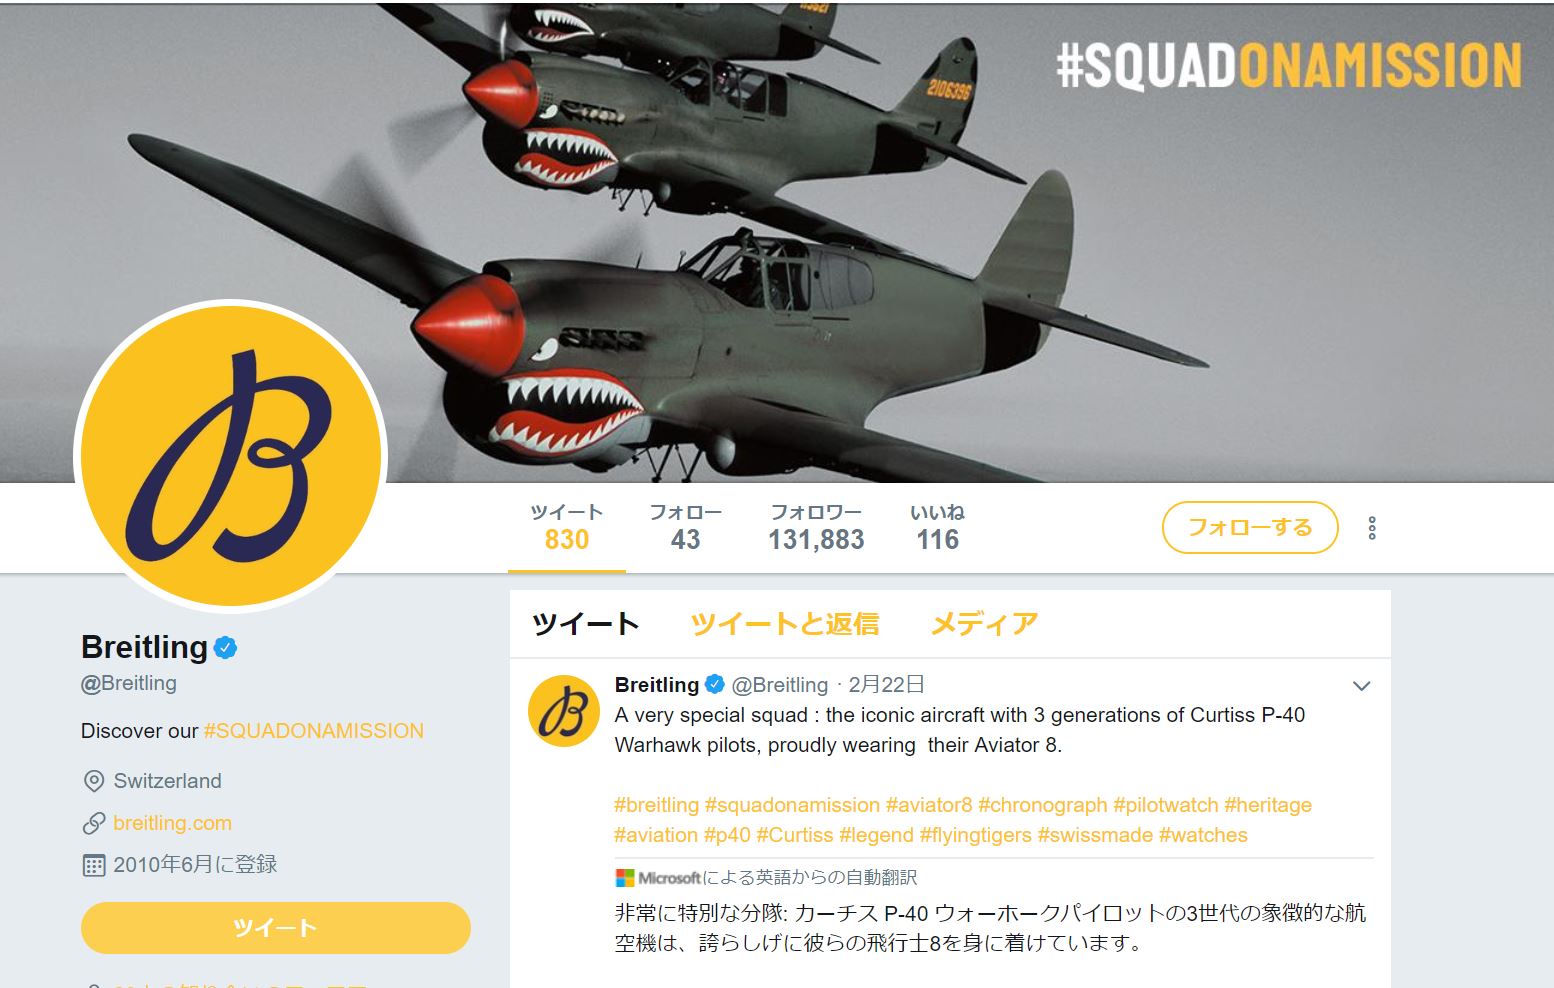Expand the tweet options chevron

coord(1361,686)
